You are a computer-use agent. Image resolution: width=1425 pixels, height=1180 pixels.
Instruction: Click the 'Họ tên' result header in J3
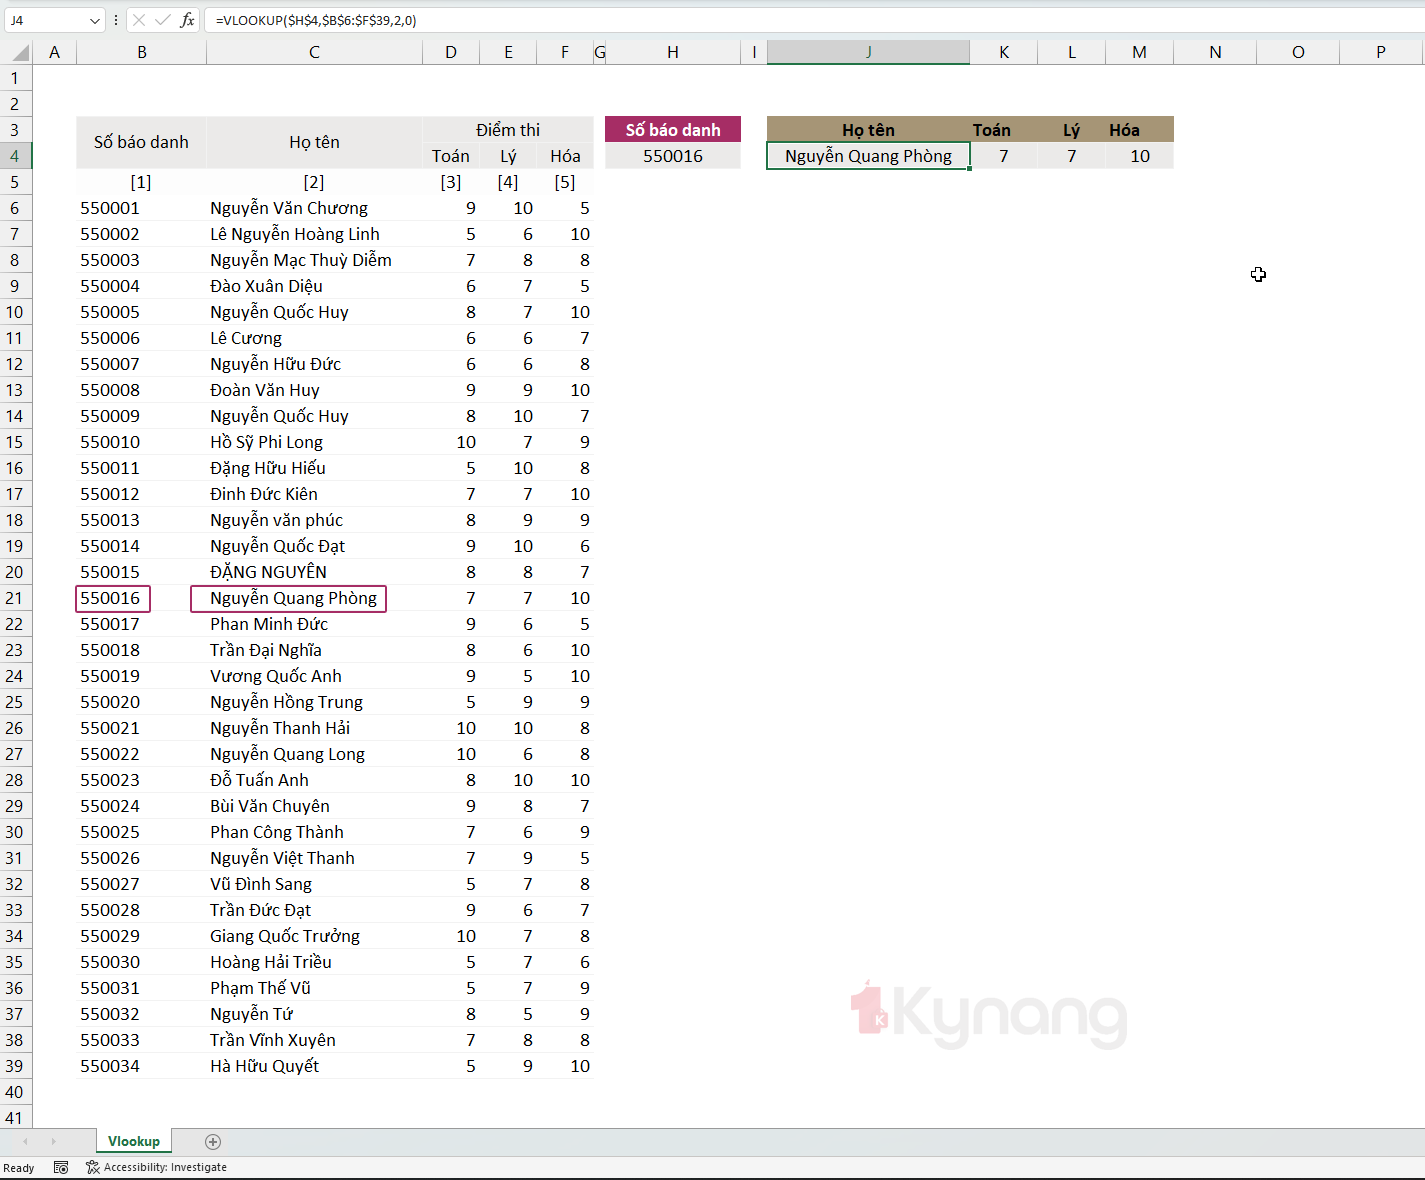(x=868, y=130)
